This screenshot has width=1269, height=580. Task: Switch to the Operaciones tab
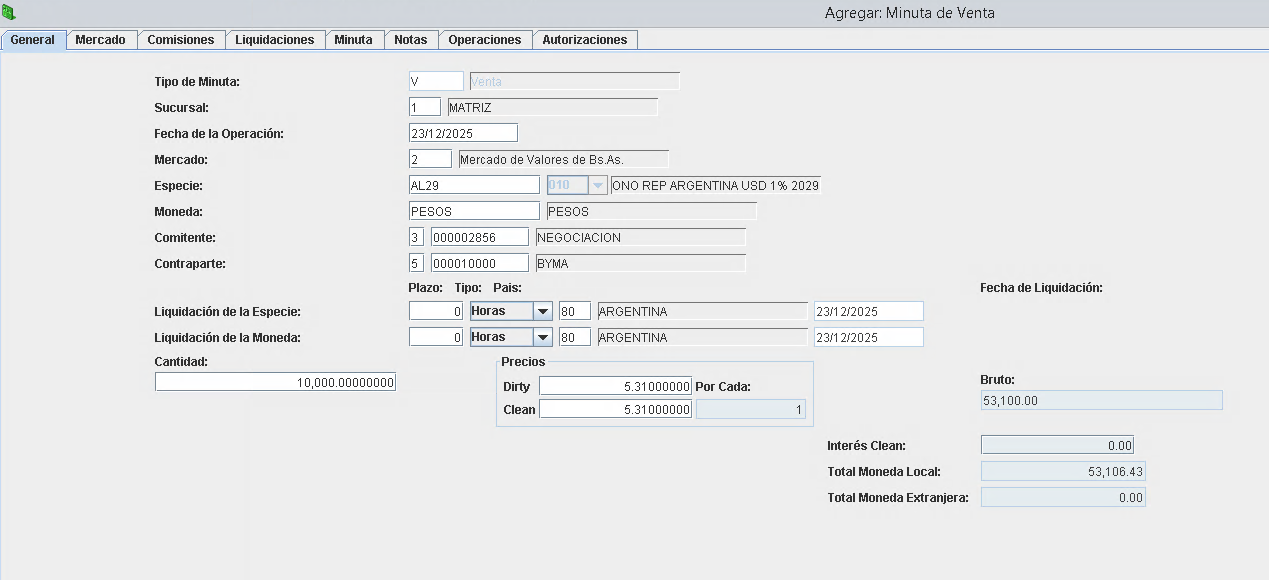tap(485, 40)
